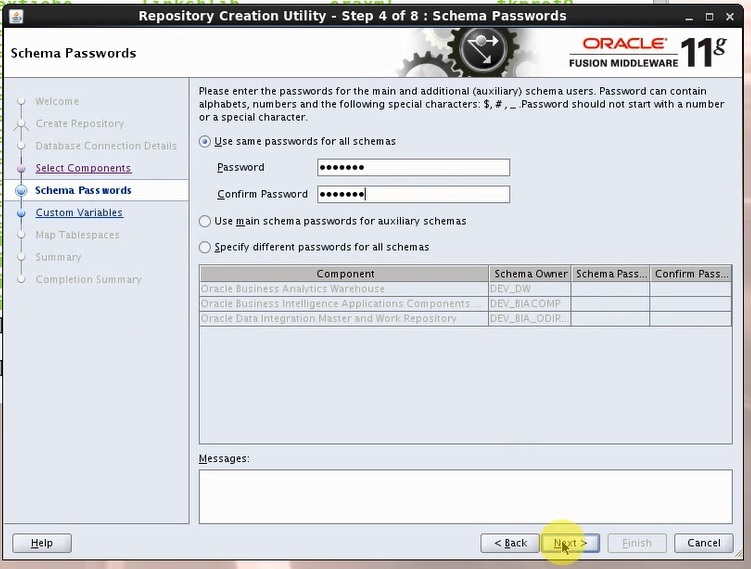Click the Completion Summary step label
The height and width of the screenshot is (569, 751).
point(88,280)
